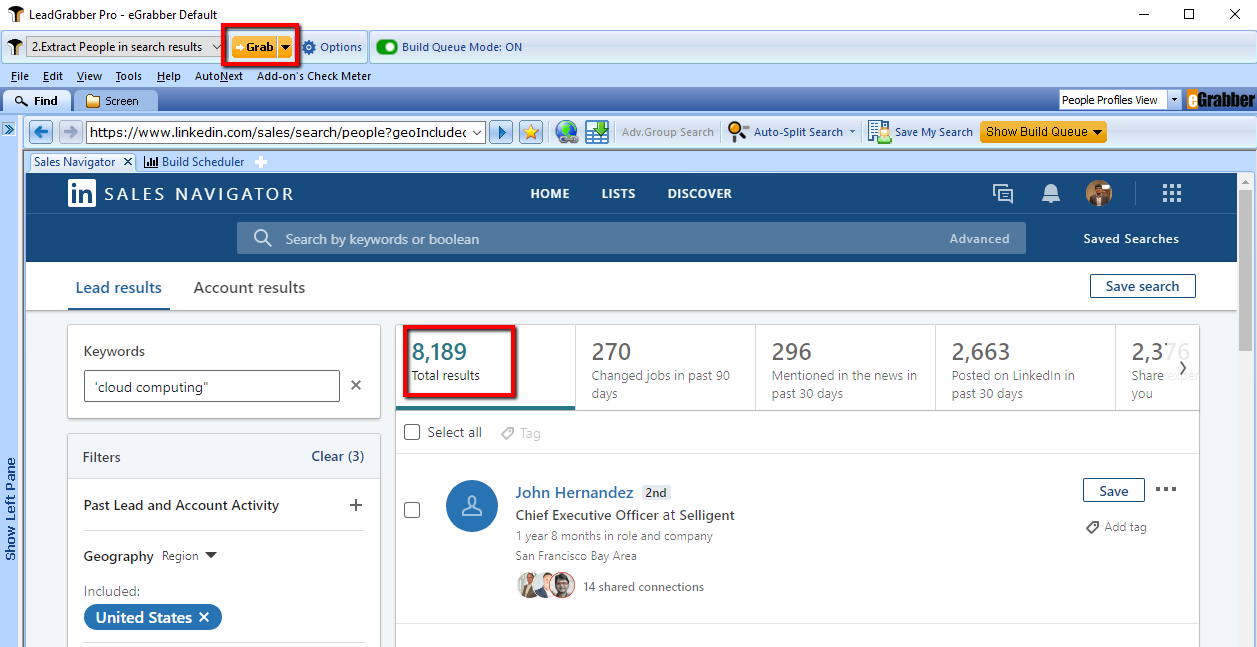This screenshot has height=647, width=1257.
Task: Check the Select all checkbox
Action: click(412, 432)
